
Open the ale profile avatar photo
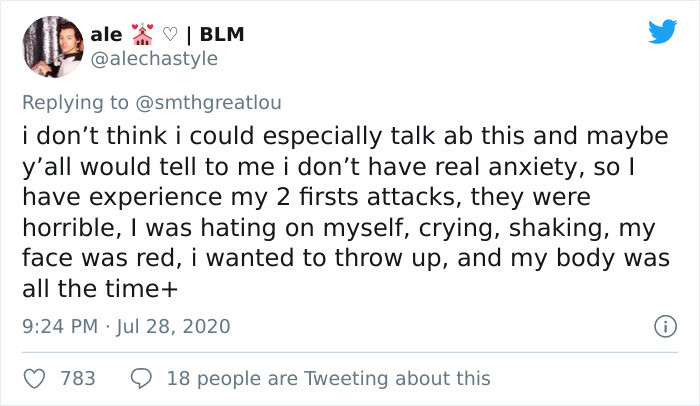pyautogui.click(x=53, y=47)
